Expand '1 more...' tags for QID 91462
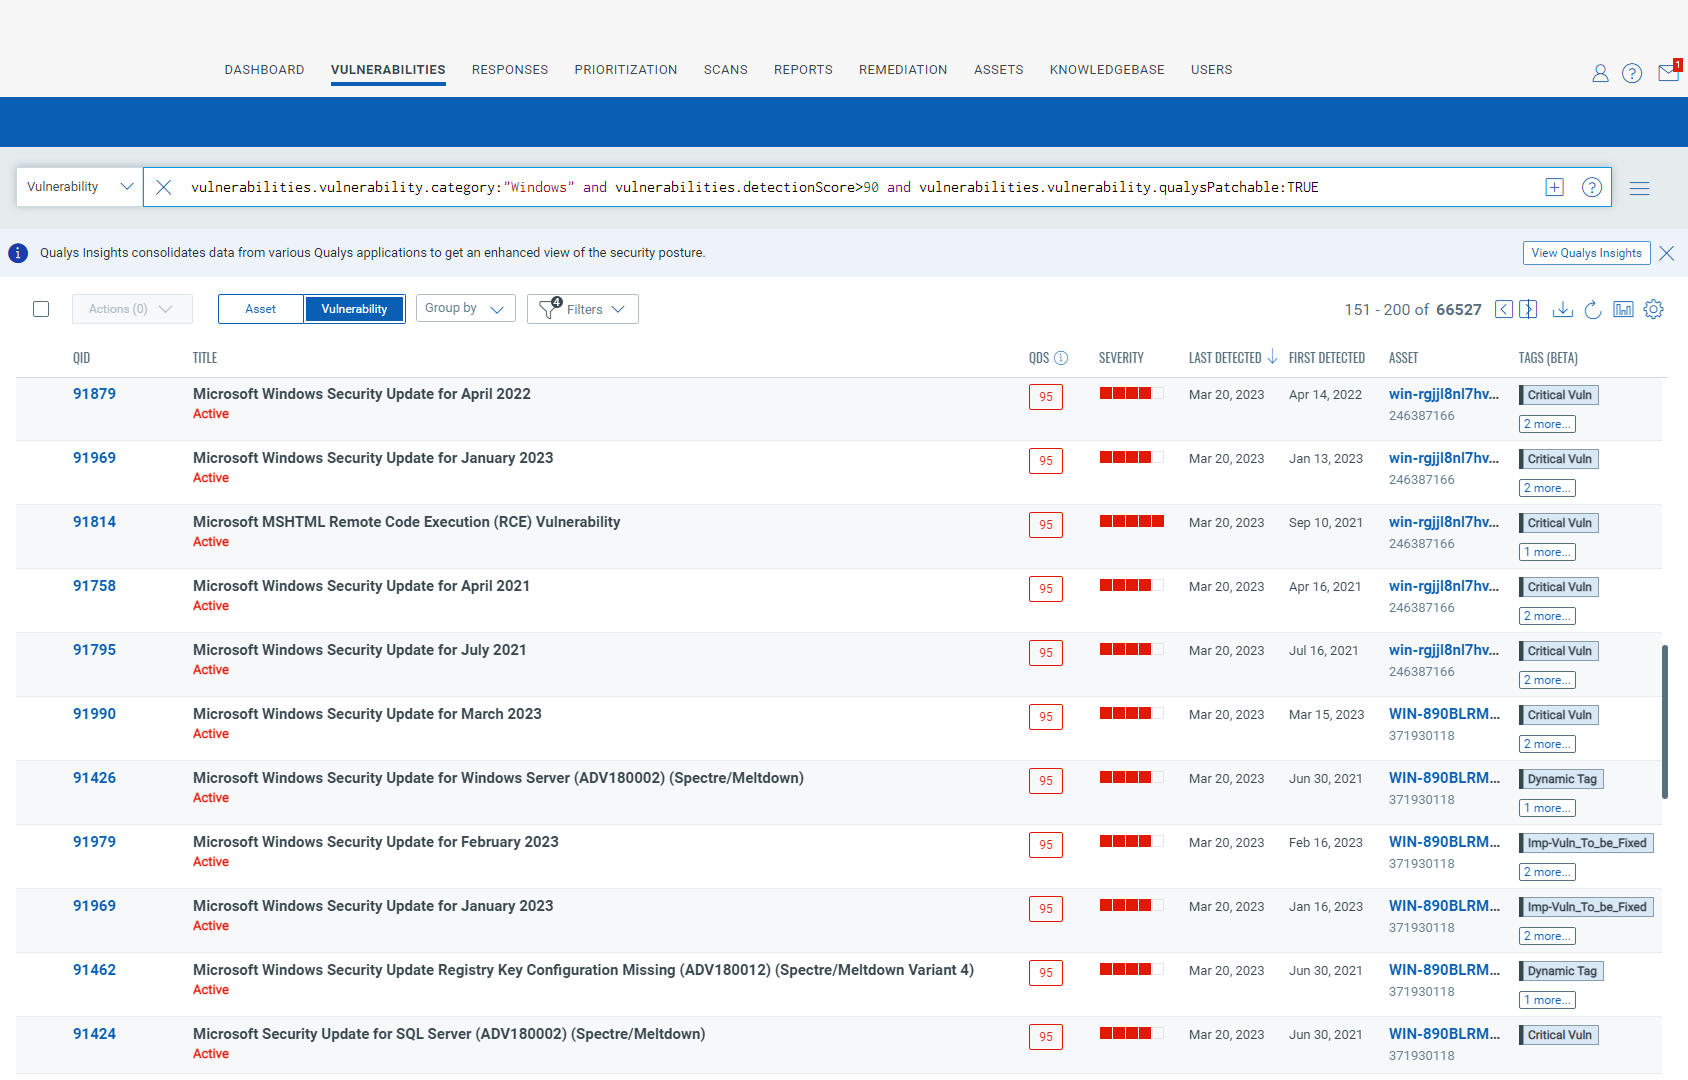 pos(1548,1000)
